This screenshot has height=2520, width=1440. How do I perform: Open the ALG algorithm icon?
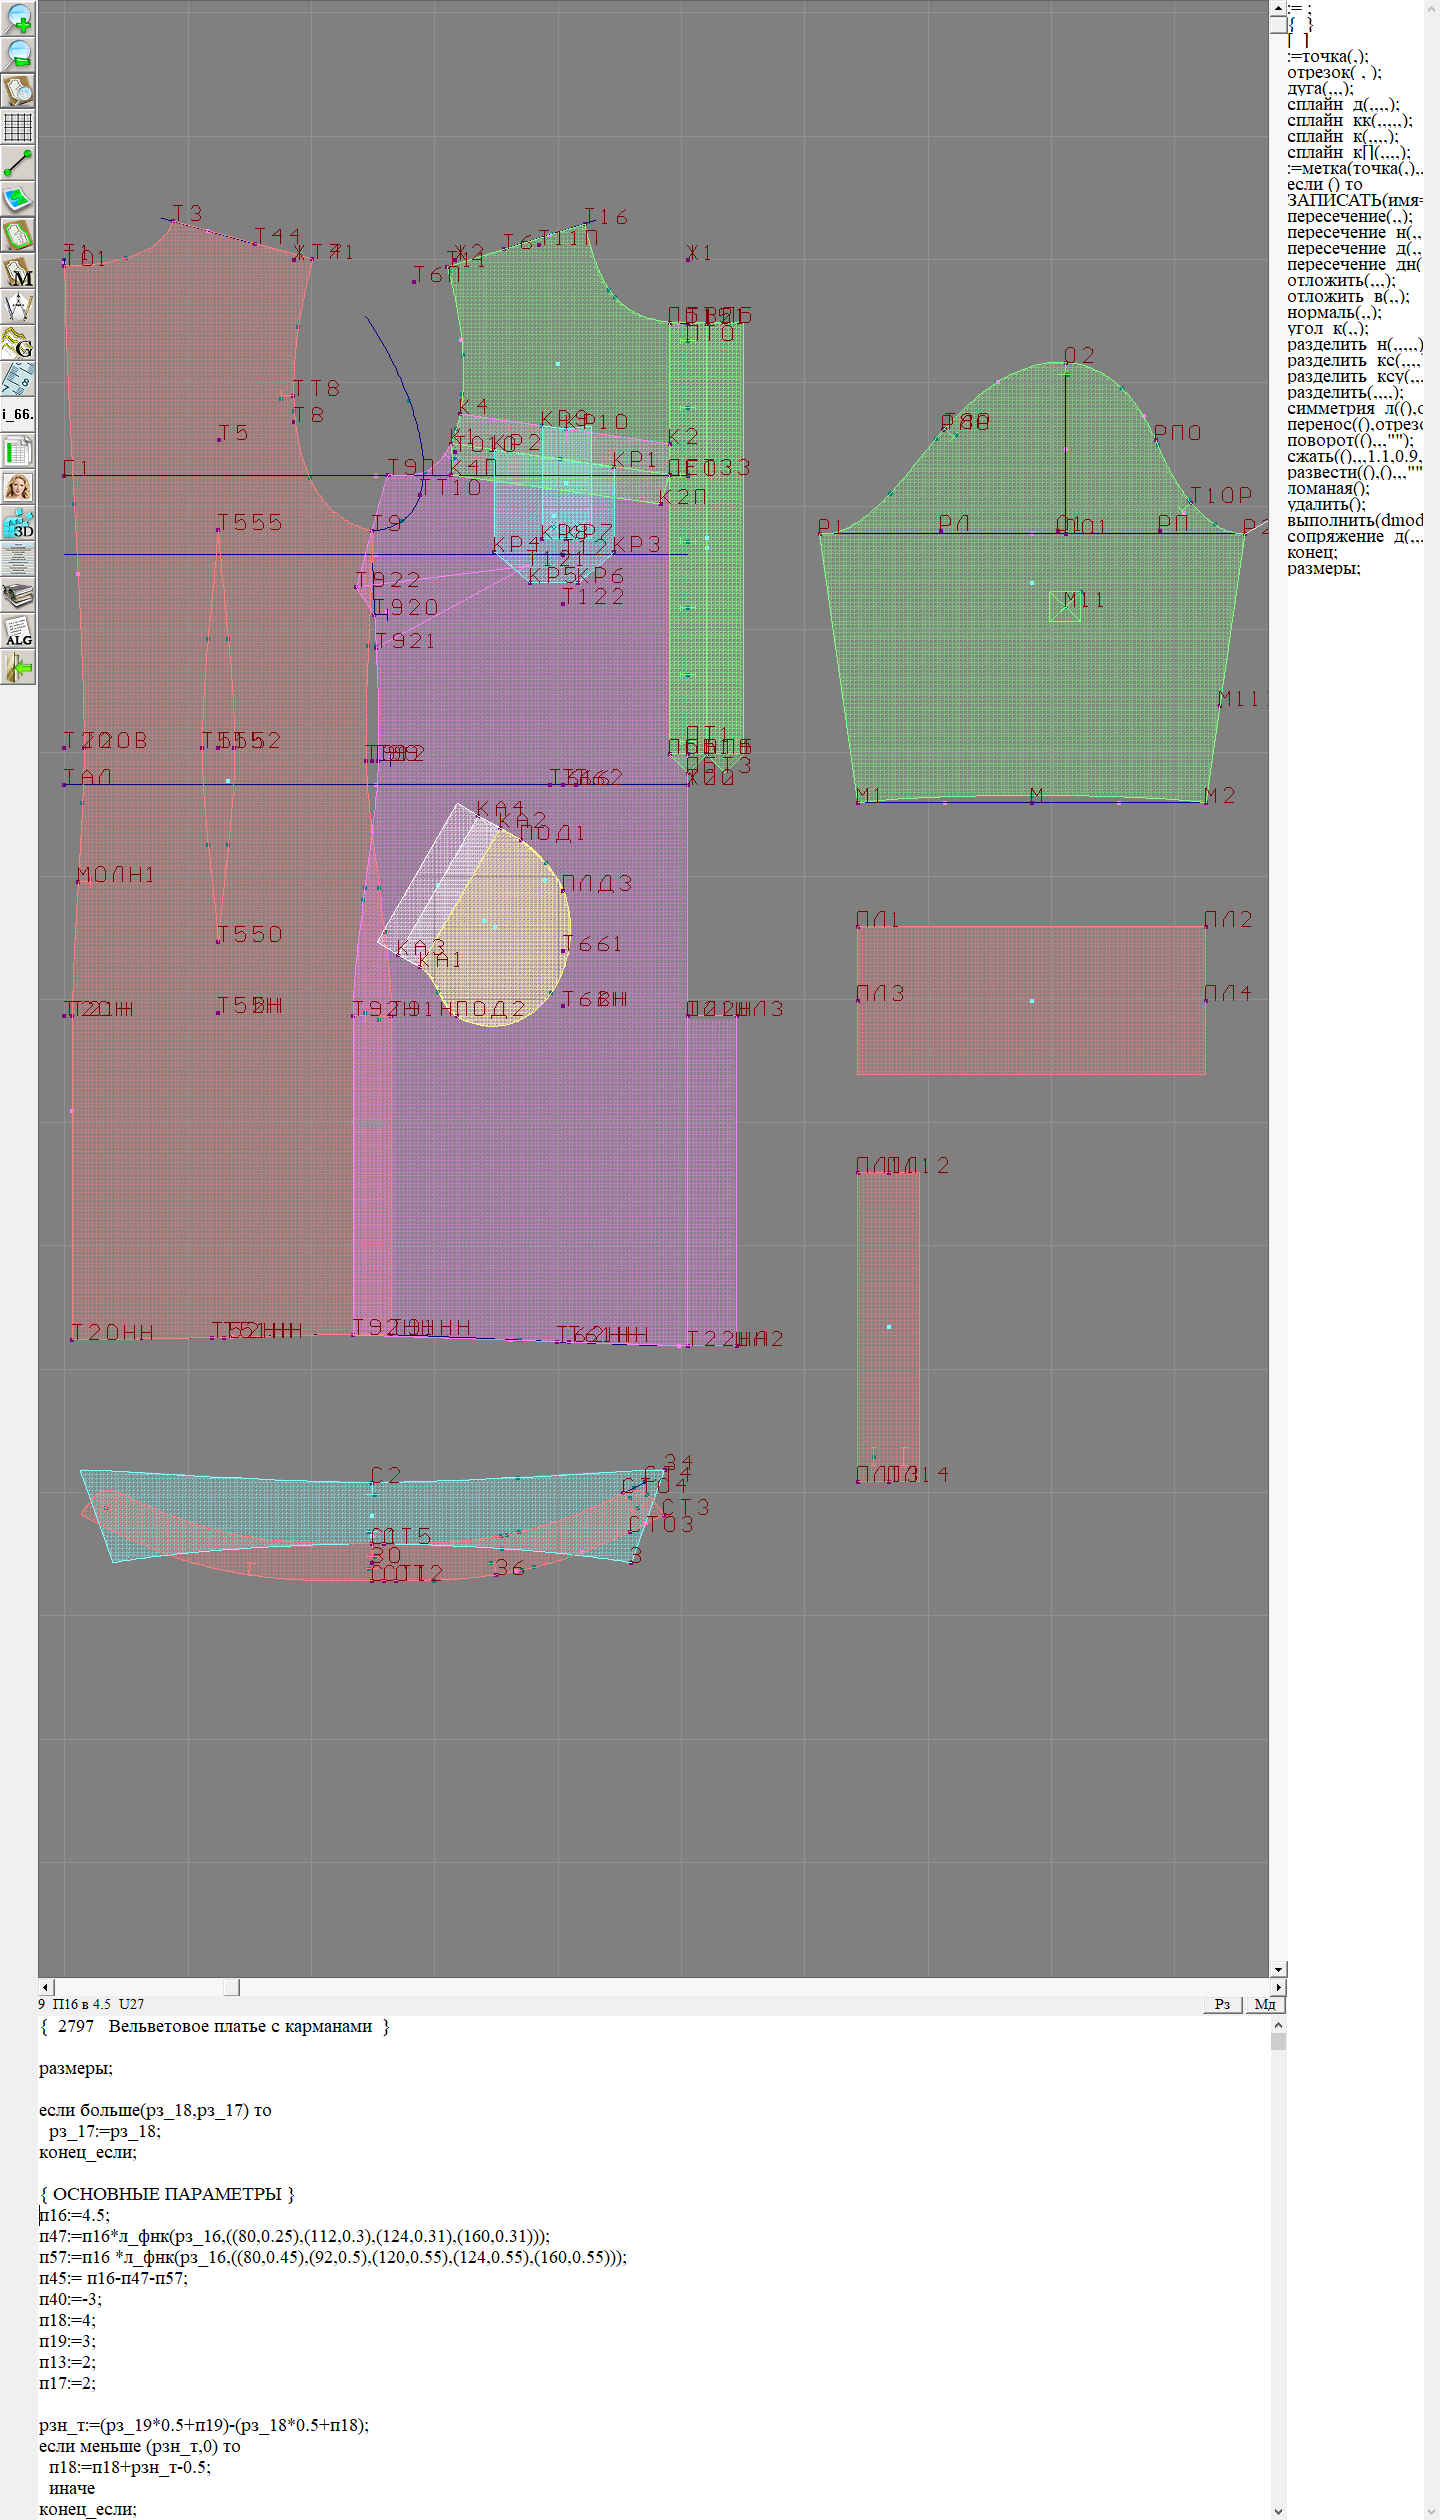tap(18, 632)
